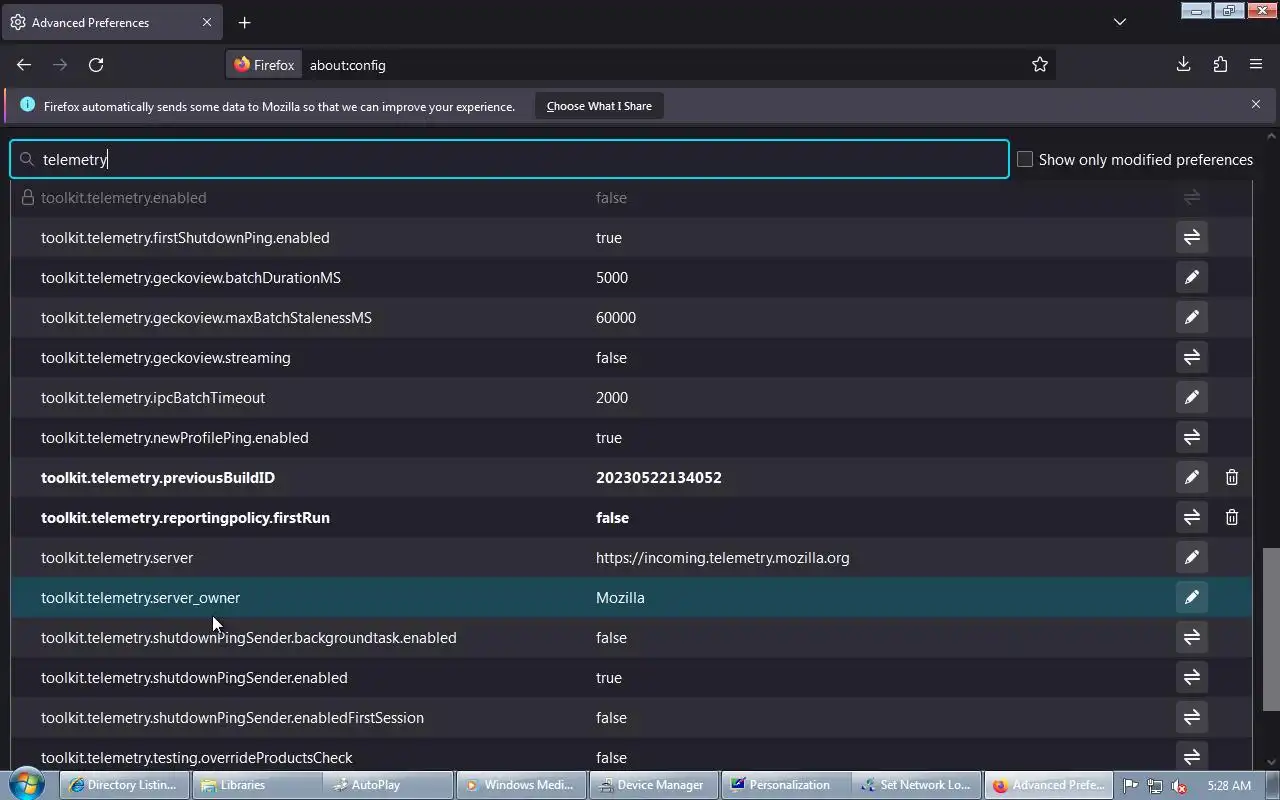
Task: Select https://incoming.telemetry.mozilla.org value
Action: pos(722,557)
